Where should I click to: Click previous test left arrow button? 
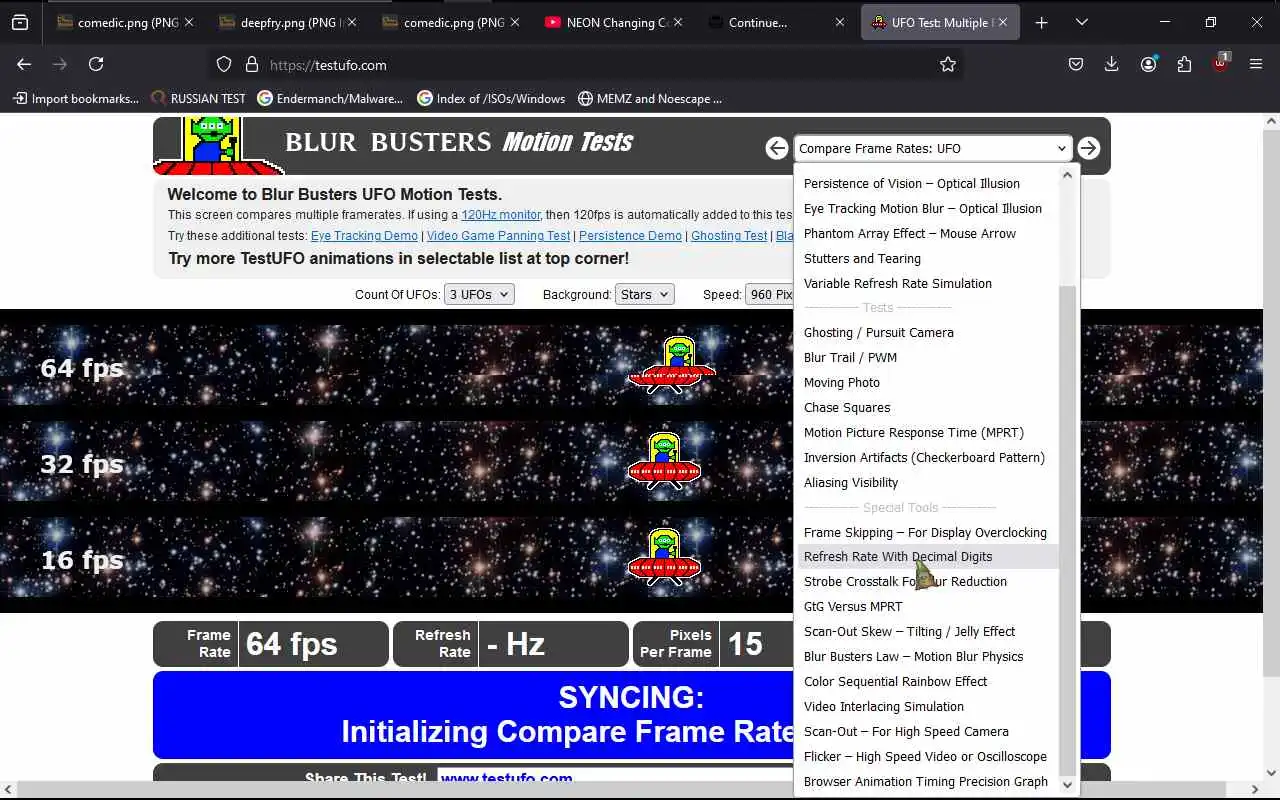click(x=777, y=148)
